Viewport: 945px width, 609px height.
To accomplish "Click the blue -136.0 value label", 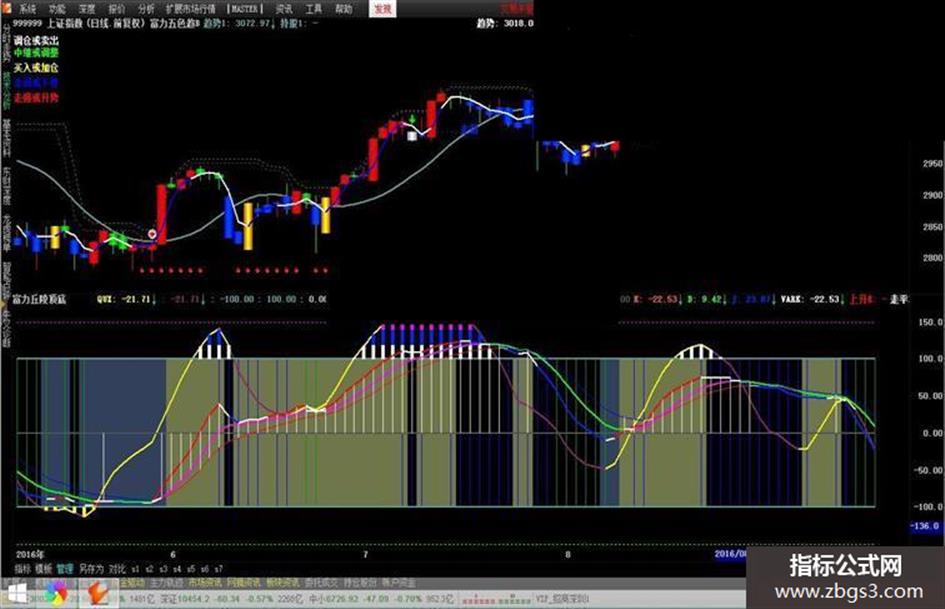I will tap(925, 526).
